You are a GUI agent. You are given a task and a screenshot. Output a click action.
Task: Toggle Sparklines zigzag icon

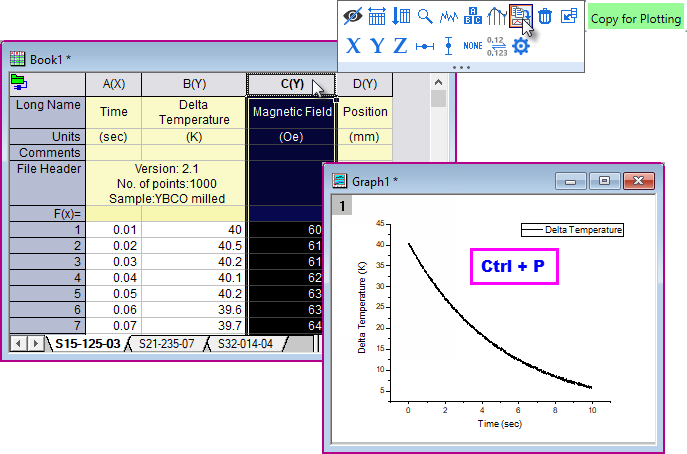(449, 17)
